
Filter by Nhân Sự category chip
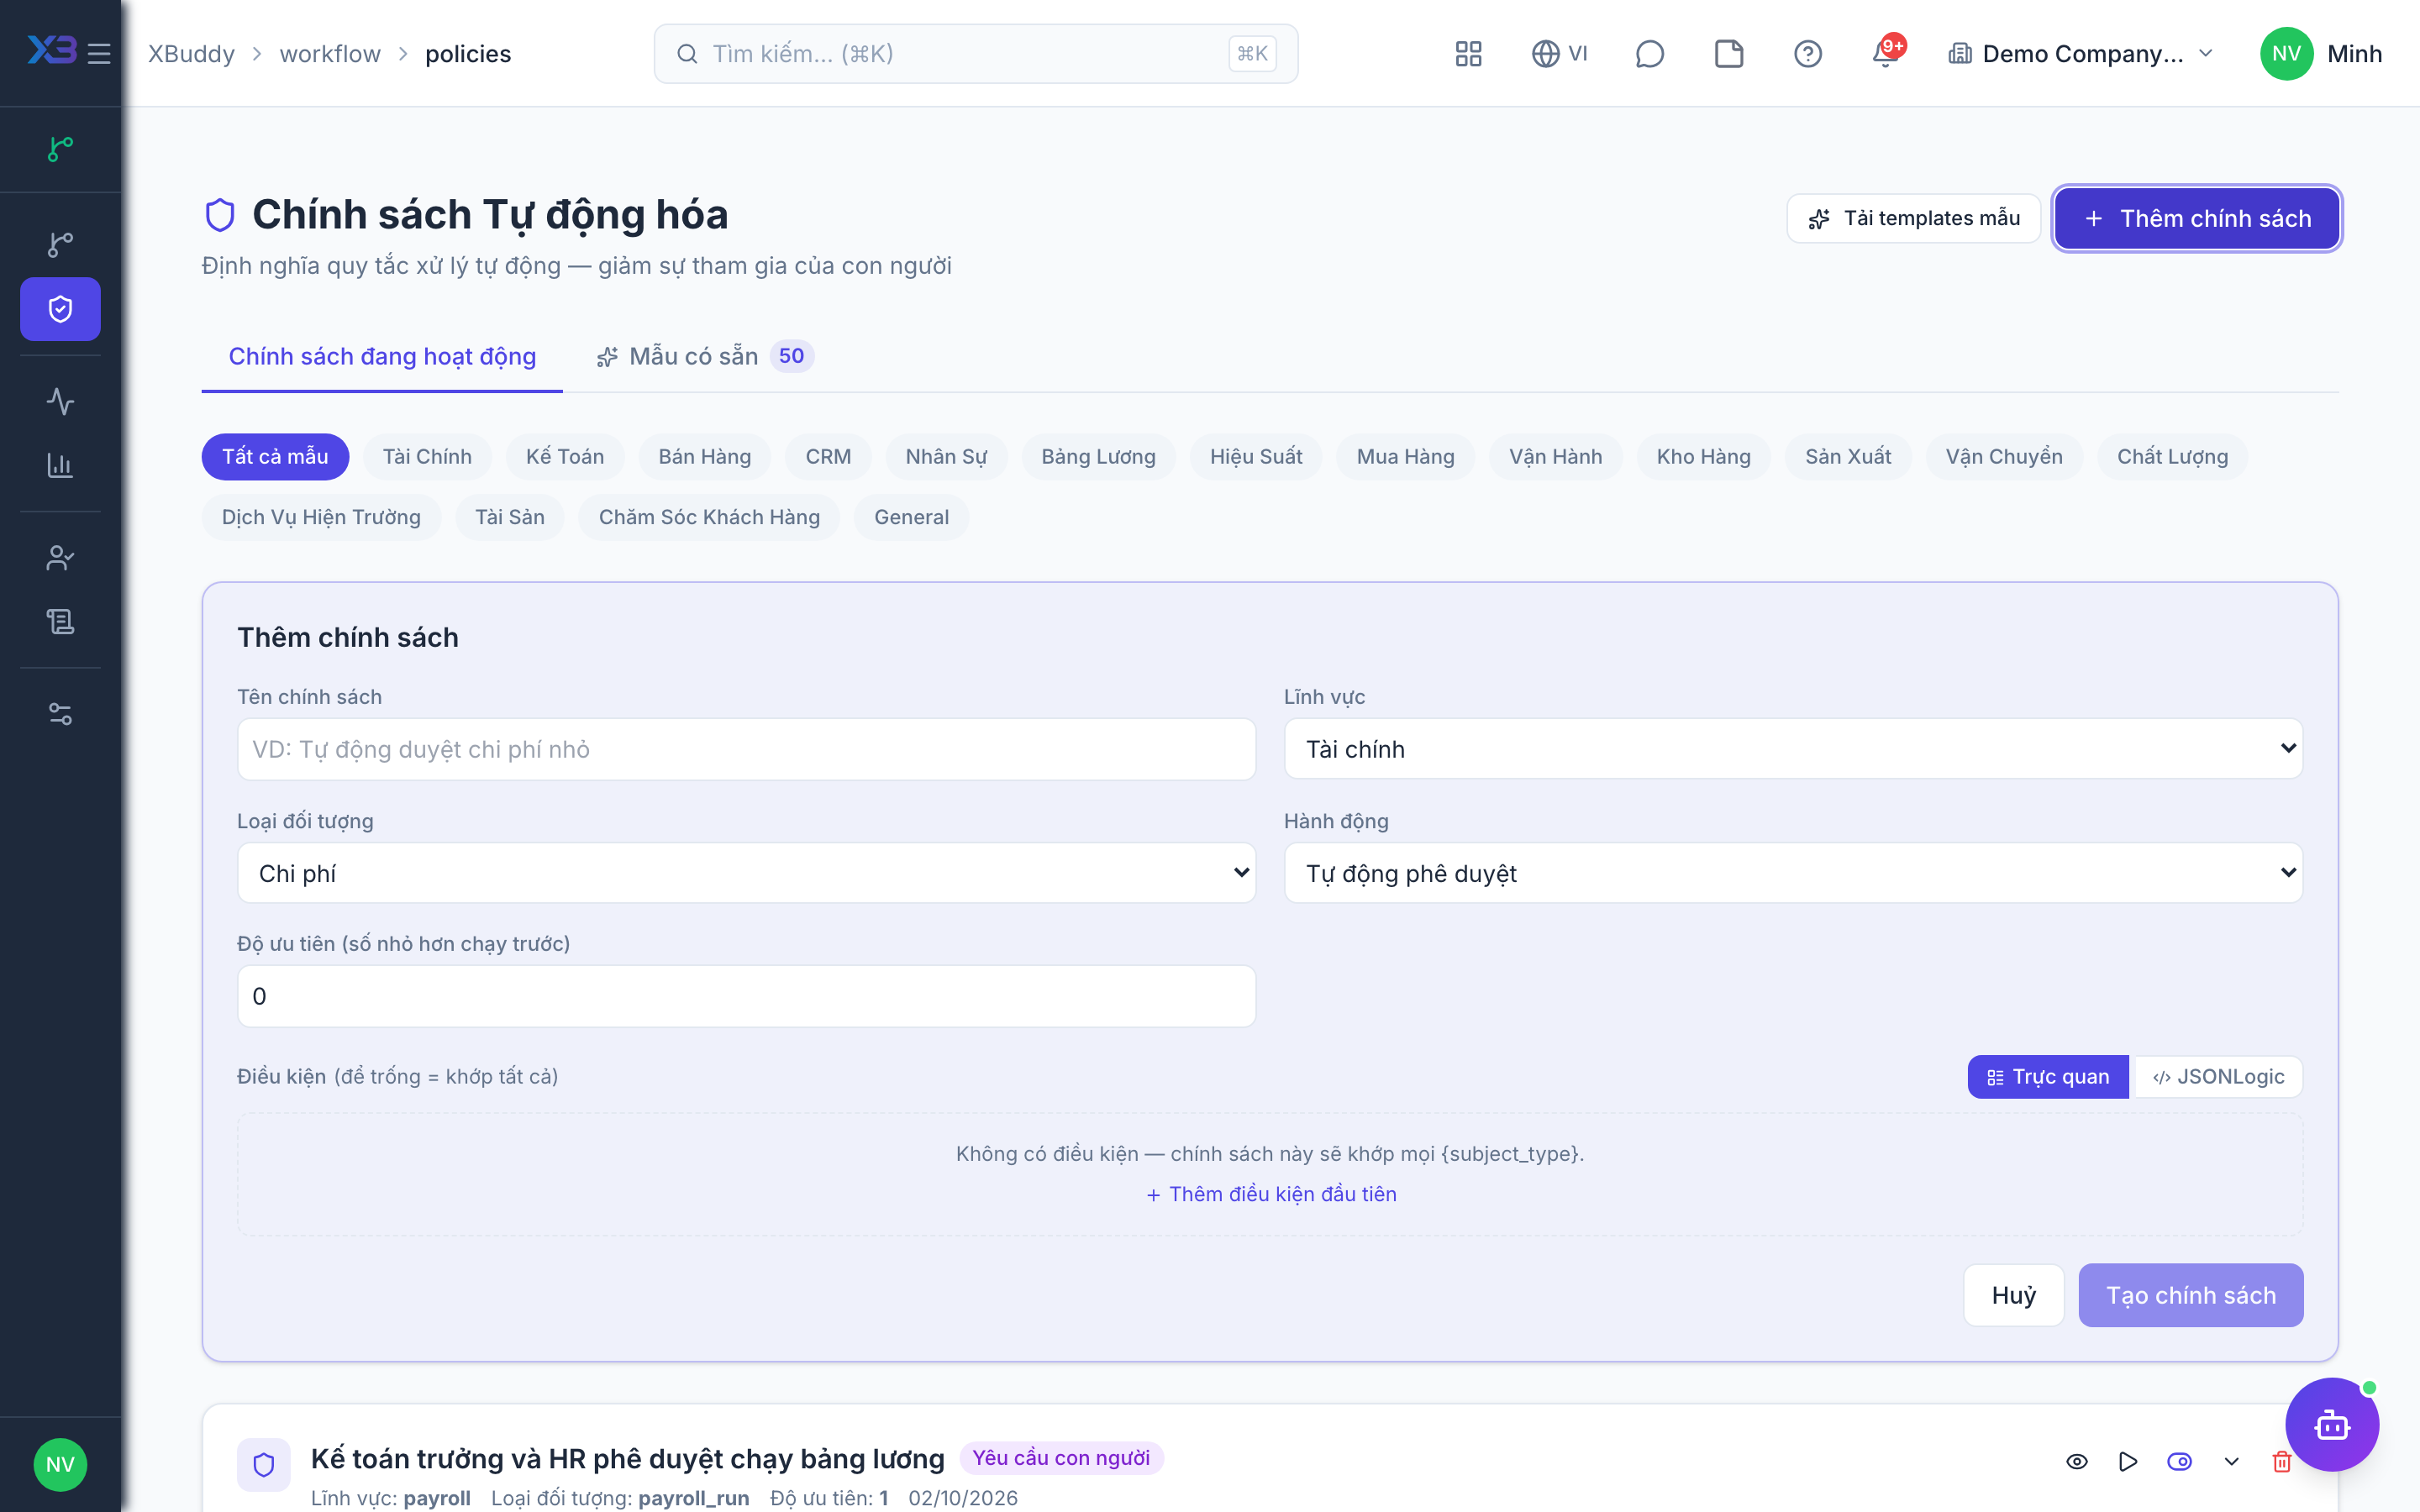(x=946, y=456)
